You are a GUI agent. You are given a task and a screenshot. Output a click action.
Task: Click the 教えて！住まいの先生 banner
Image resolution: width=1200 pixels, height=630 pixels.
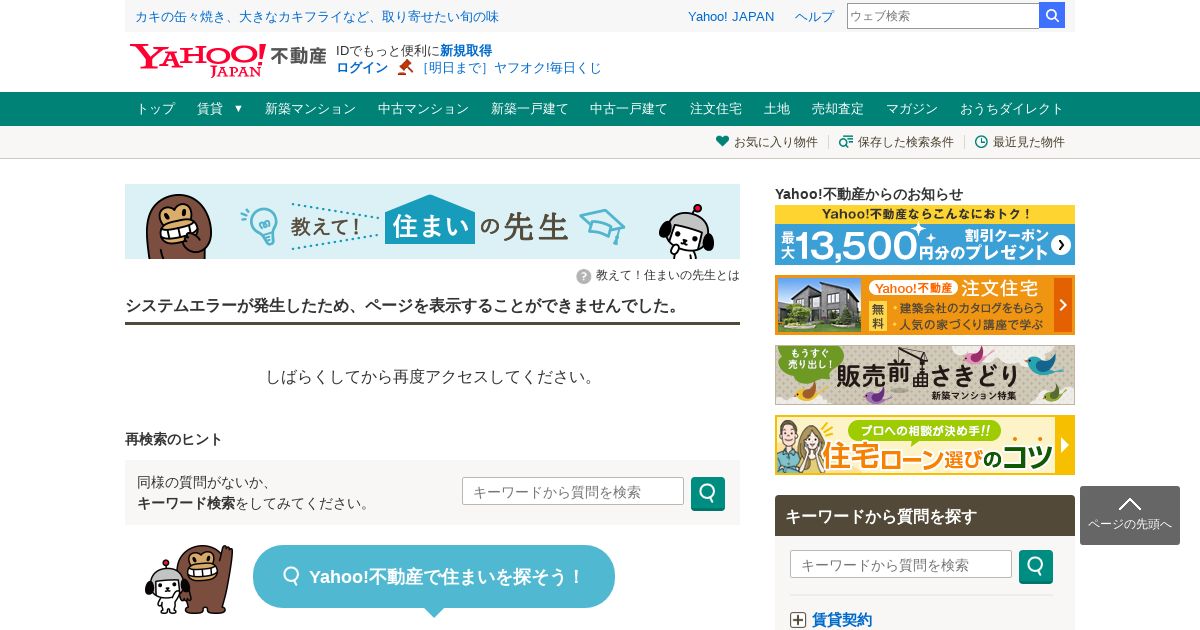432,222
